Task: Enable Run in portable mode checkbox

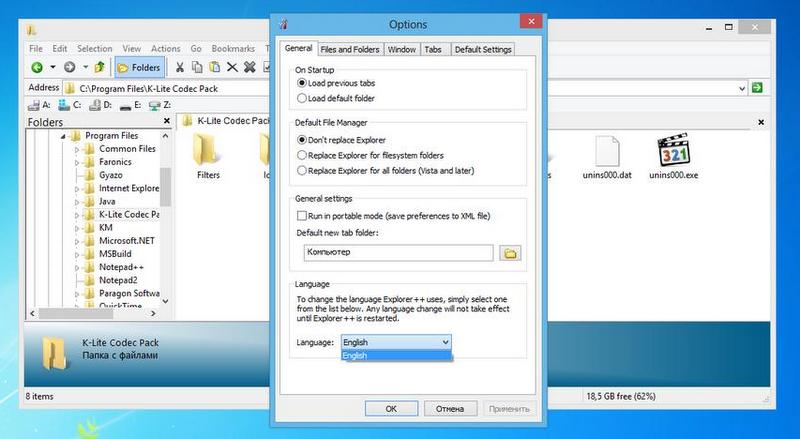Action: coord(302,216)
